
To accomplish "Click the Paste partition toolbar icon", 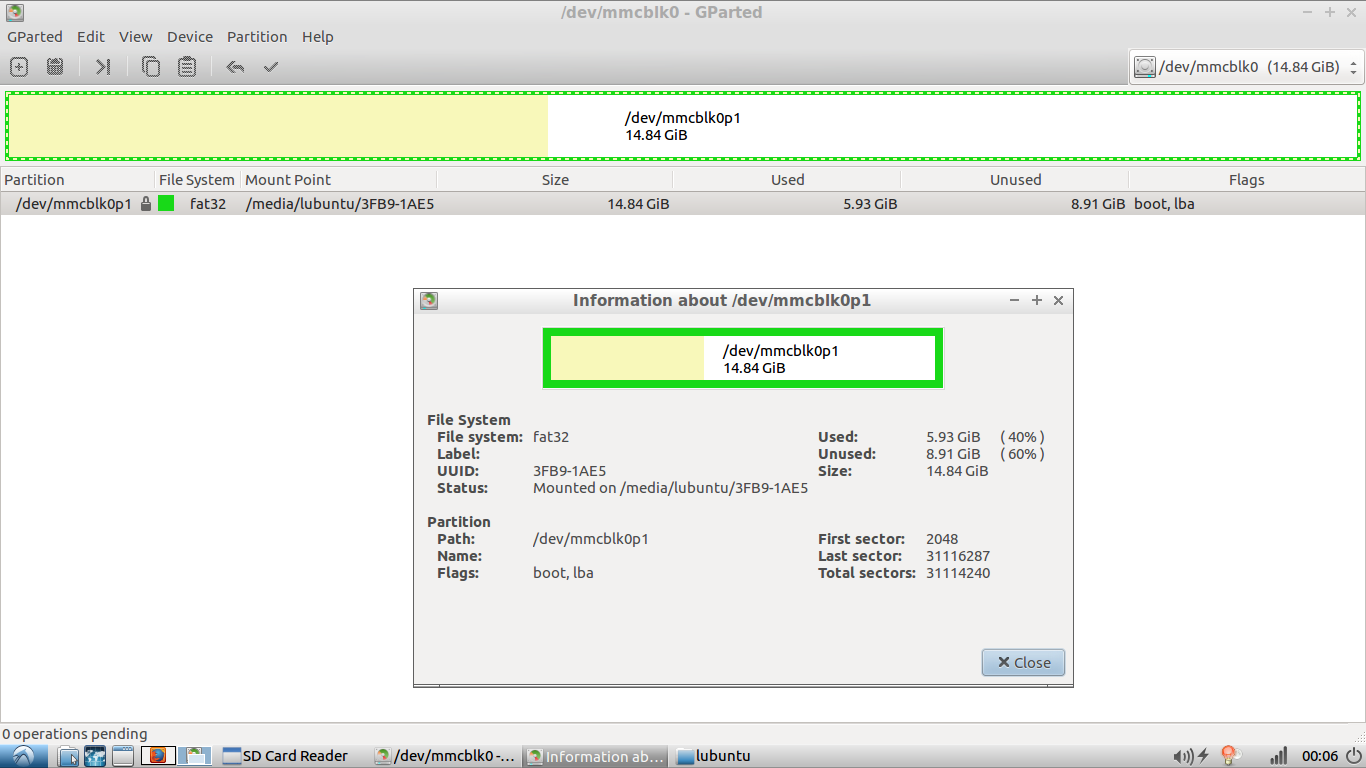I will click(187, 67).
